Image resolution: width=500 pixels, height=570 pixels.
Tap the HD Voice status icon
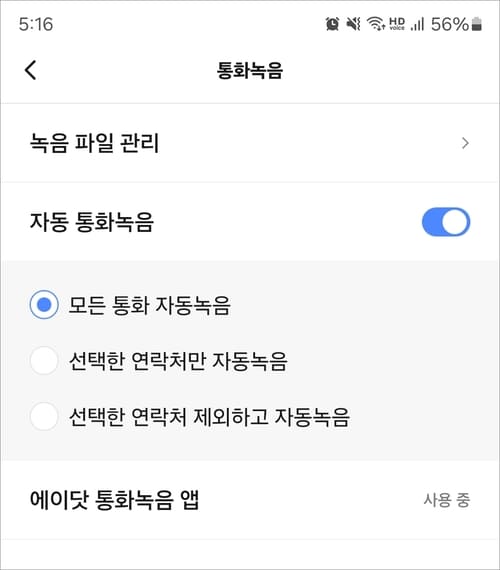pyautogui.click(x=397, y=24)
